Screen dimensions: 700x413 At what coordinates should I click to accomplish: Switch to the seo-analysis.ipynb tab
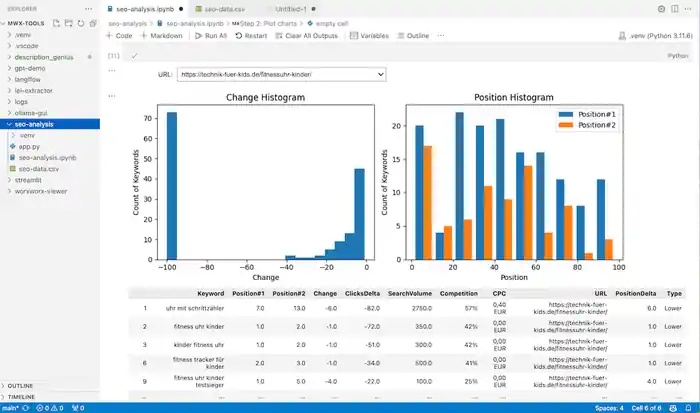pos(145,9)
